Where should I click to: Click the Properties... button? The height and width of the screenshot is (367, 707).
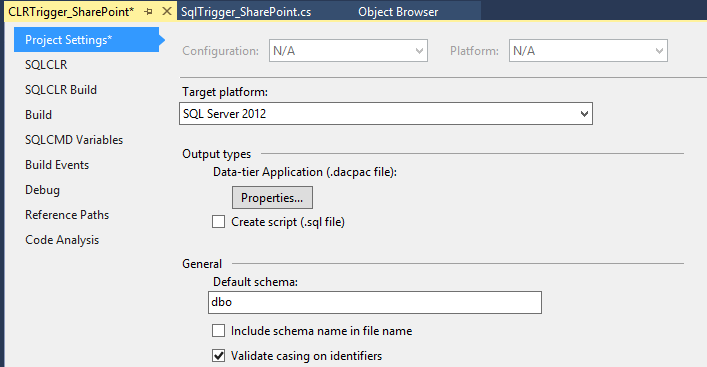(x=272, y=197)
